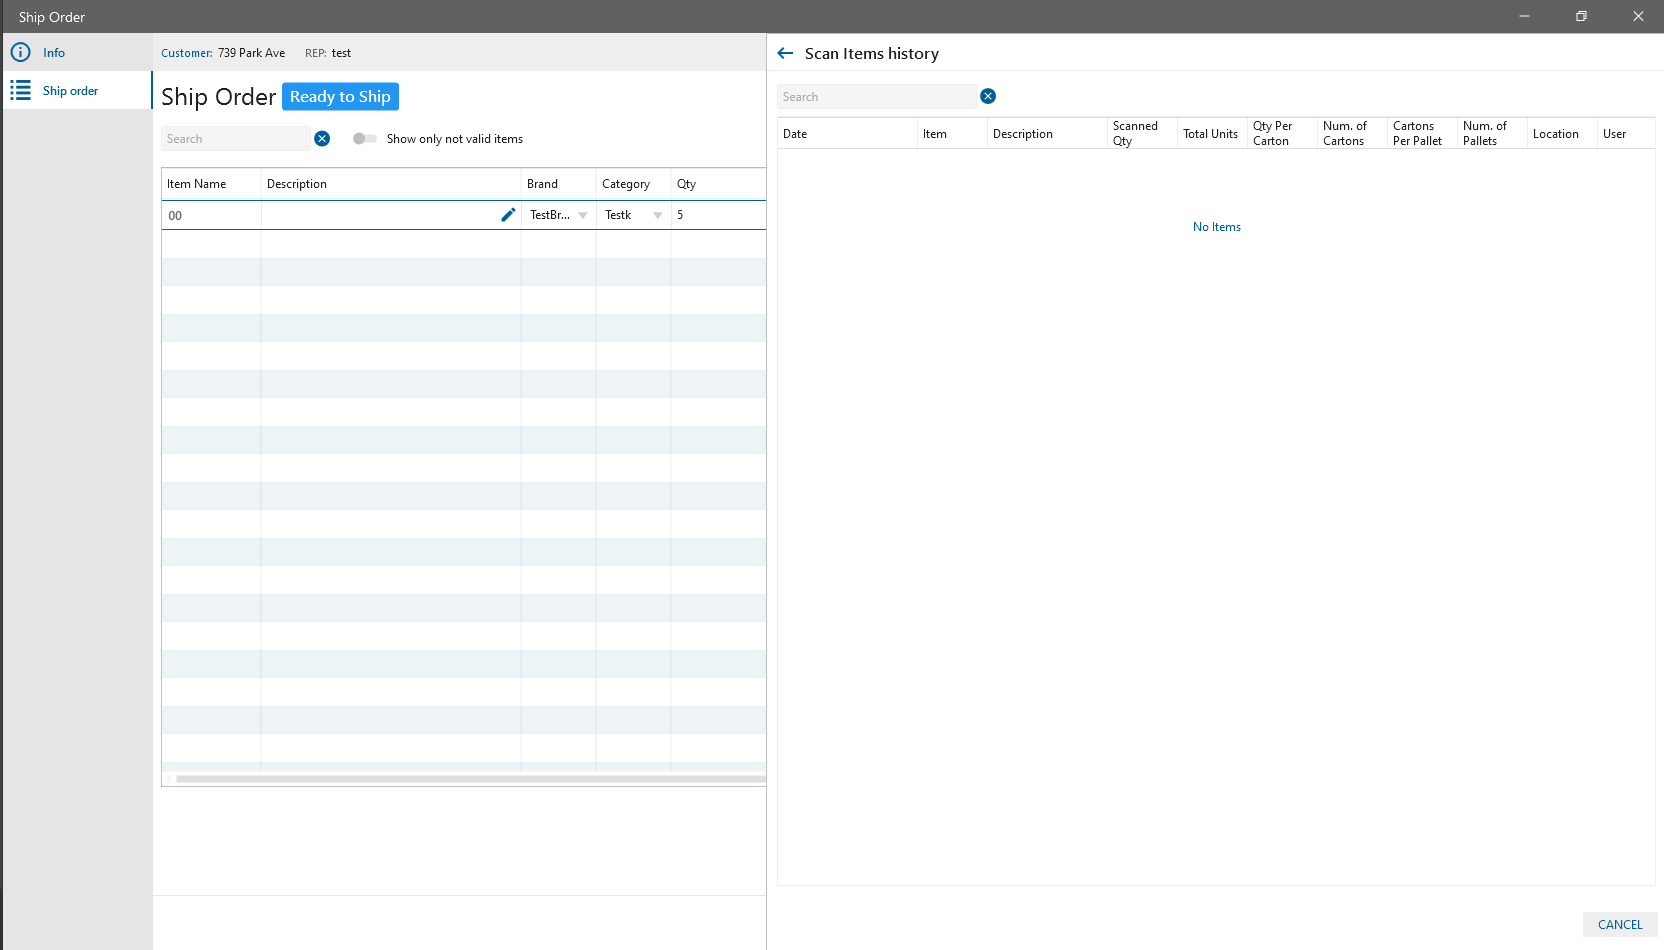Click the back arrow beside Scan Items history

click(x=785, y=54)
